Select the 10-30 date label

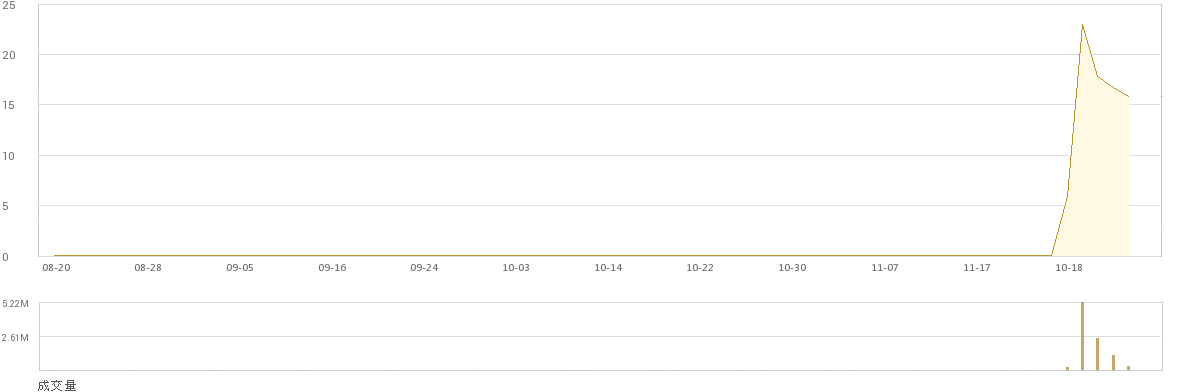click(x=792, y=268)
